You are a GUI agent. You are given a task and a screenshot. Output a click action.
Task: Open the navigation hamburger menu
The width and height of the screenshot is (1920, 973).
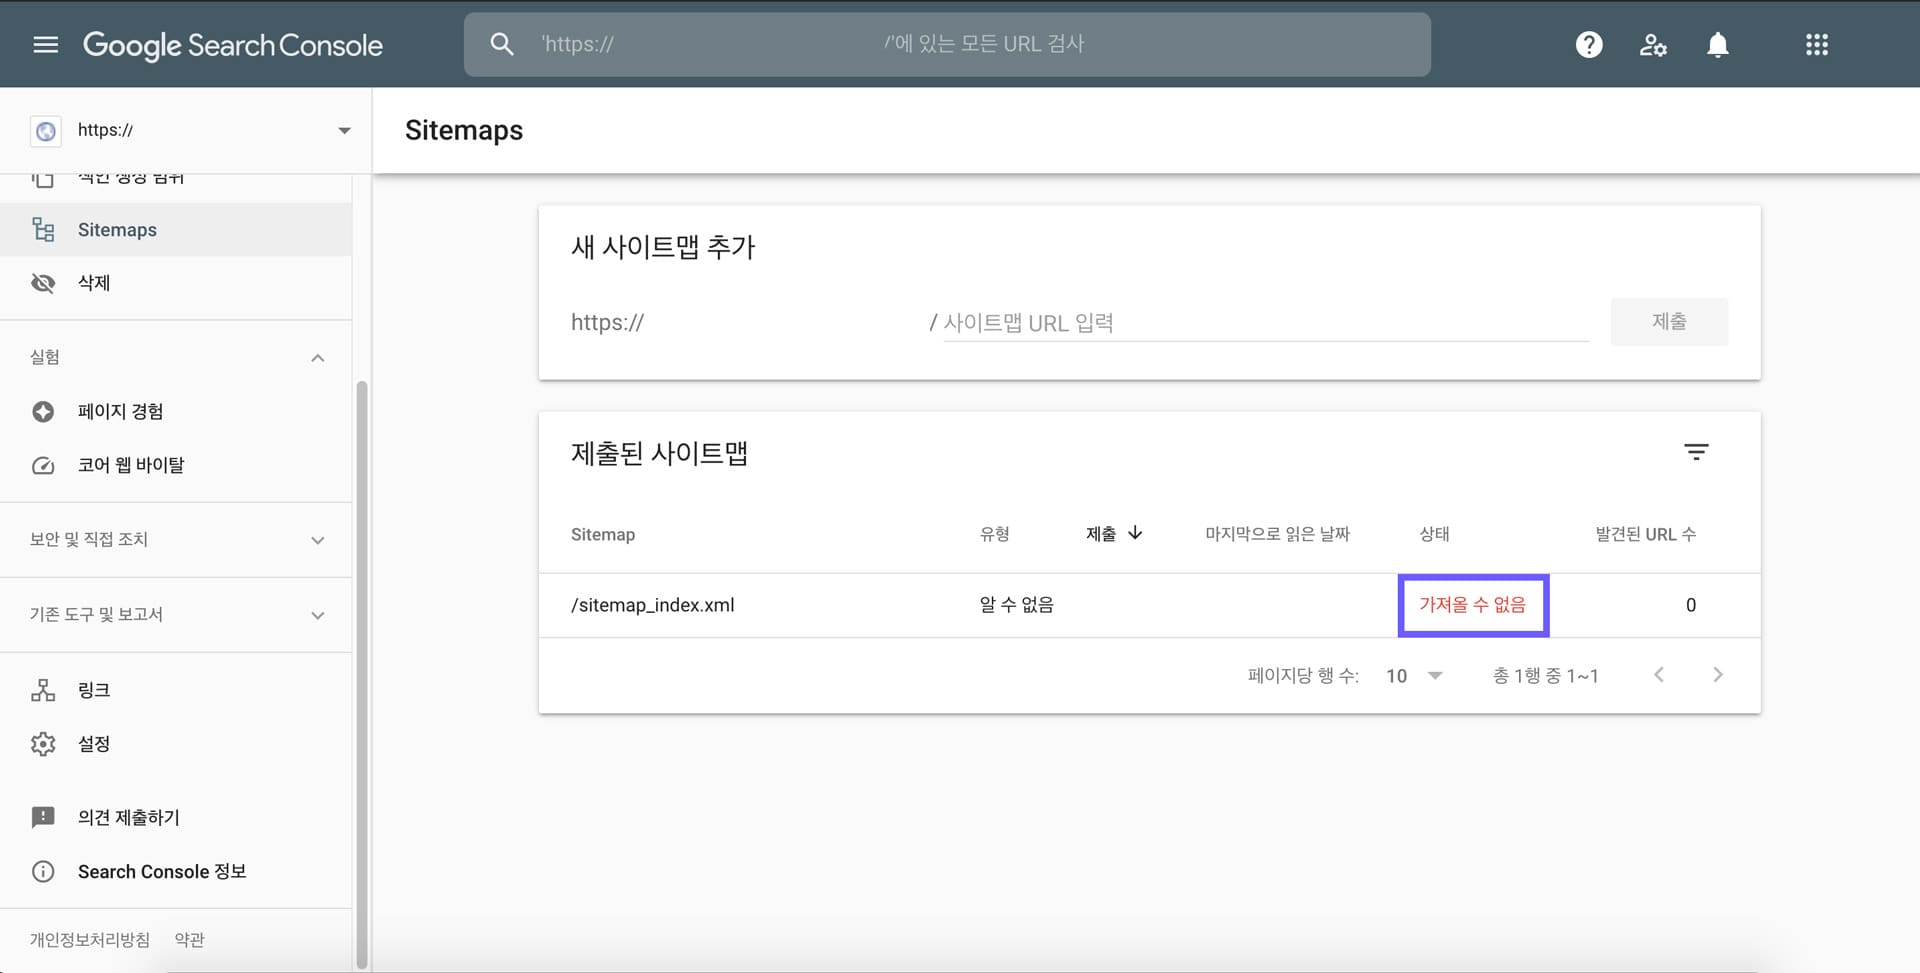[x=45, y=44]
